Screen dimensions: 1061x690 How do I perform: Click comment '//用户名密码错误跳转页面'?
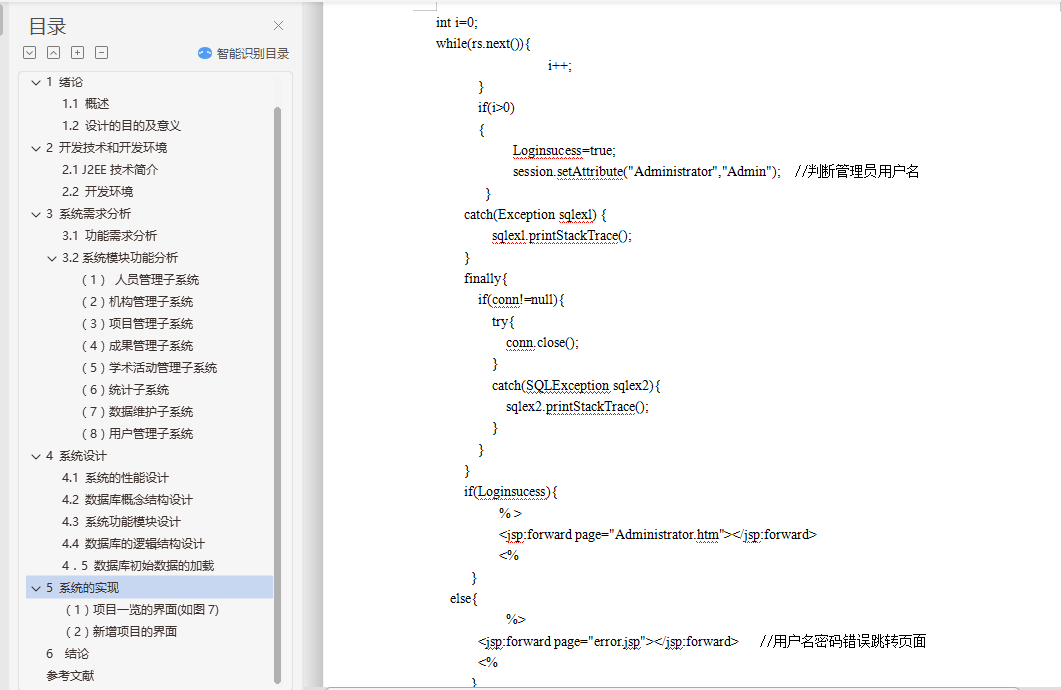coord(843,641)
